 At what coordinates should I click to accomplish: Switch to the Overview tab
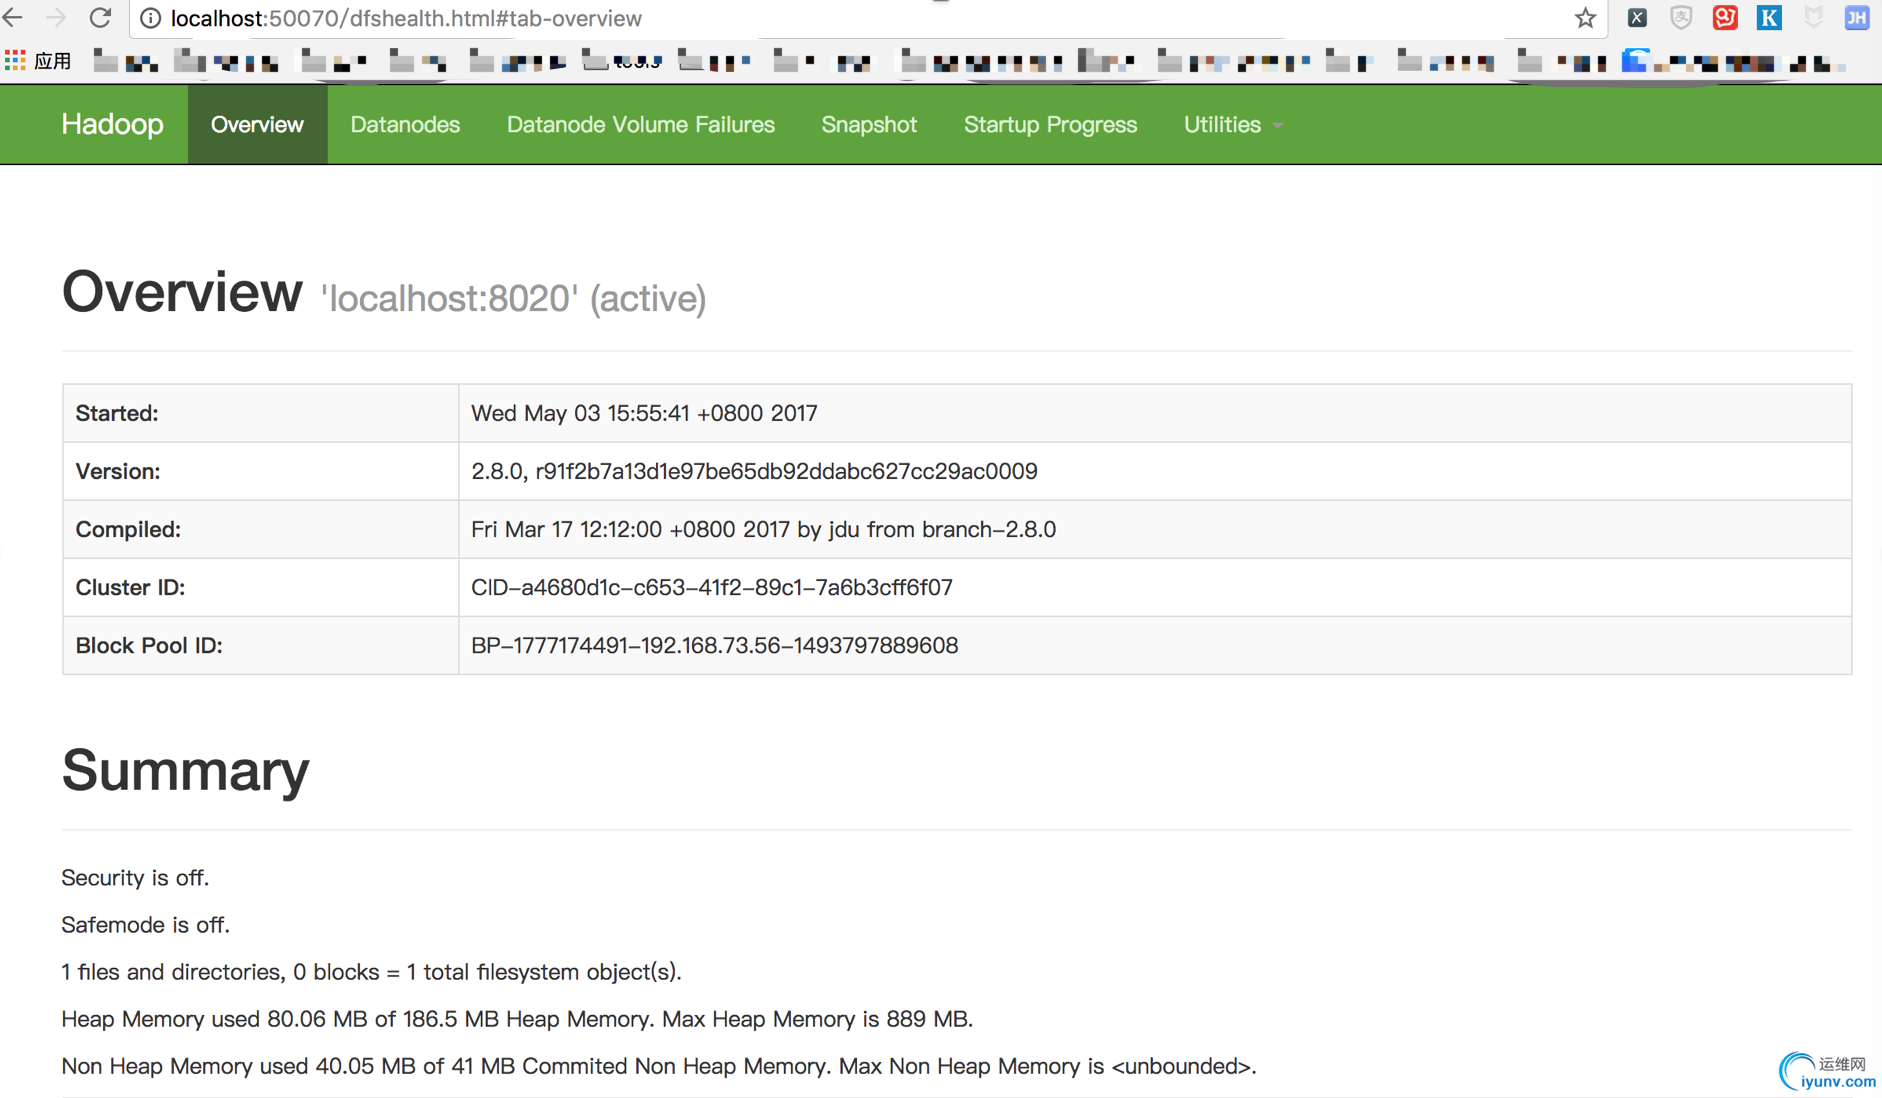257,124
